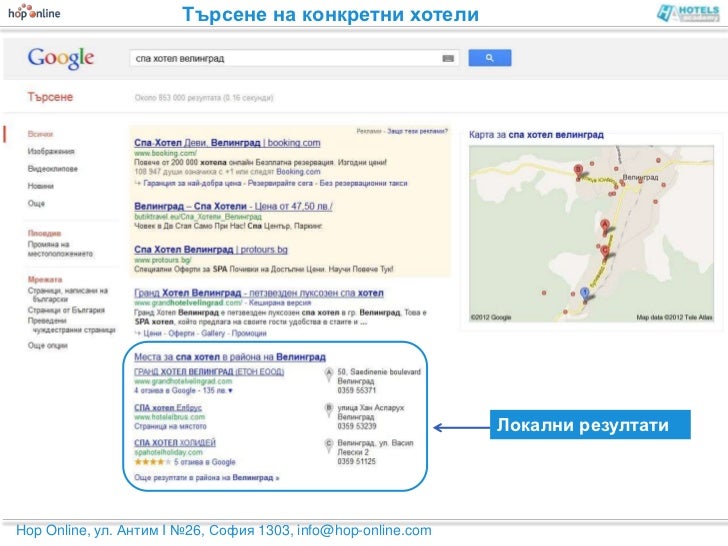Select Изображения search filter
The height and width of the screenshot is (546, 728).
tap(51, 151)
